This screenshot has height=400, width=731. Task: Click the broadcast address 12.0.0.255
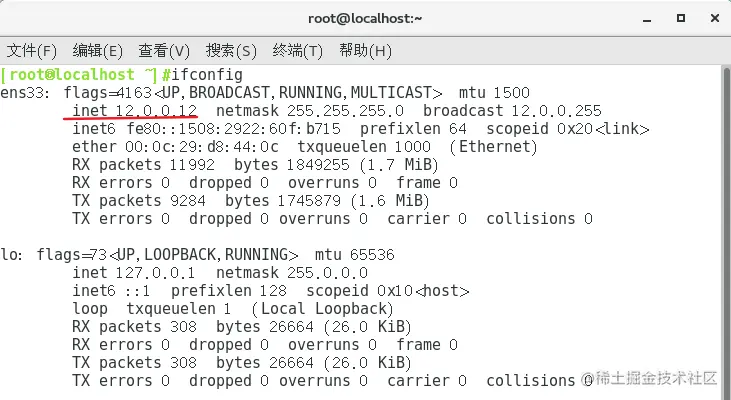click(557, 111)
